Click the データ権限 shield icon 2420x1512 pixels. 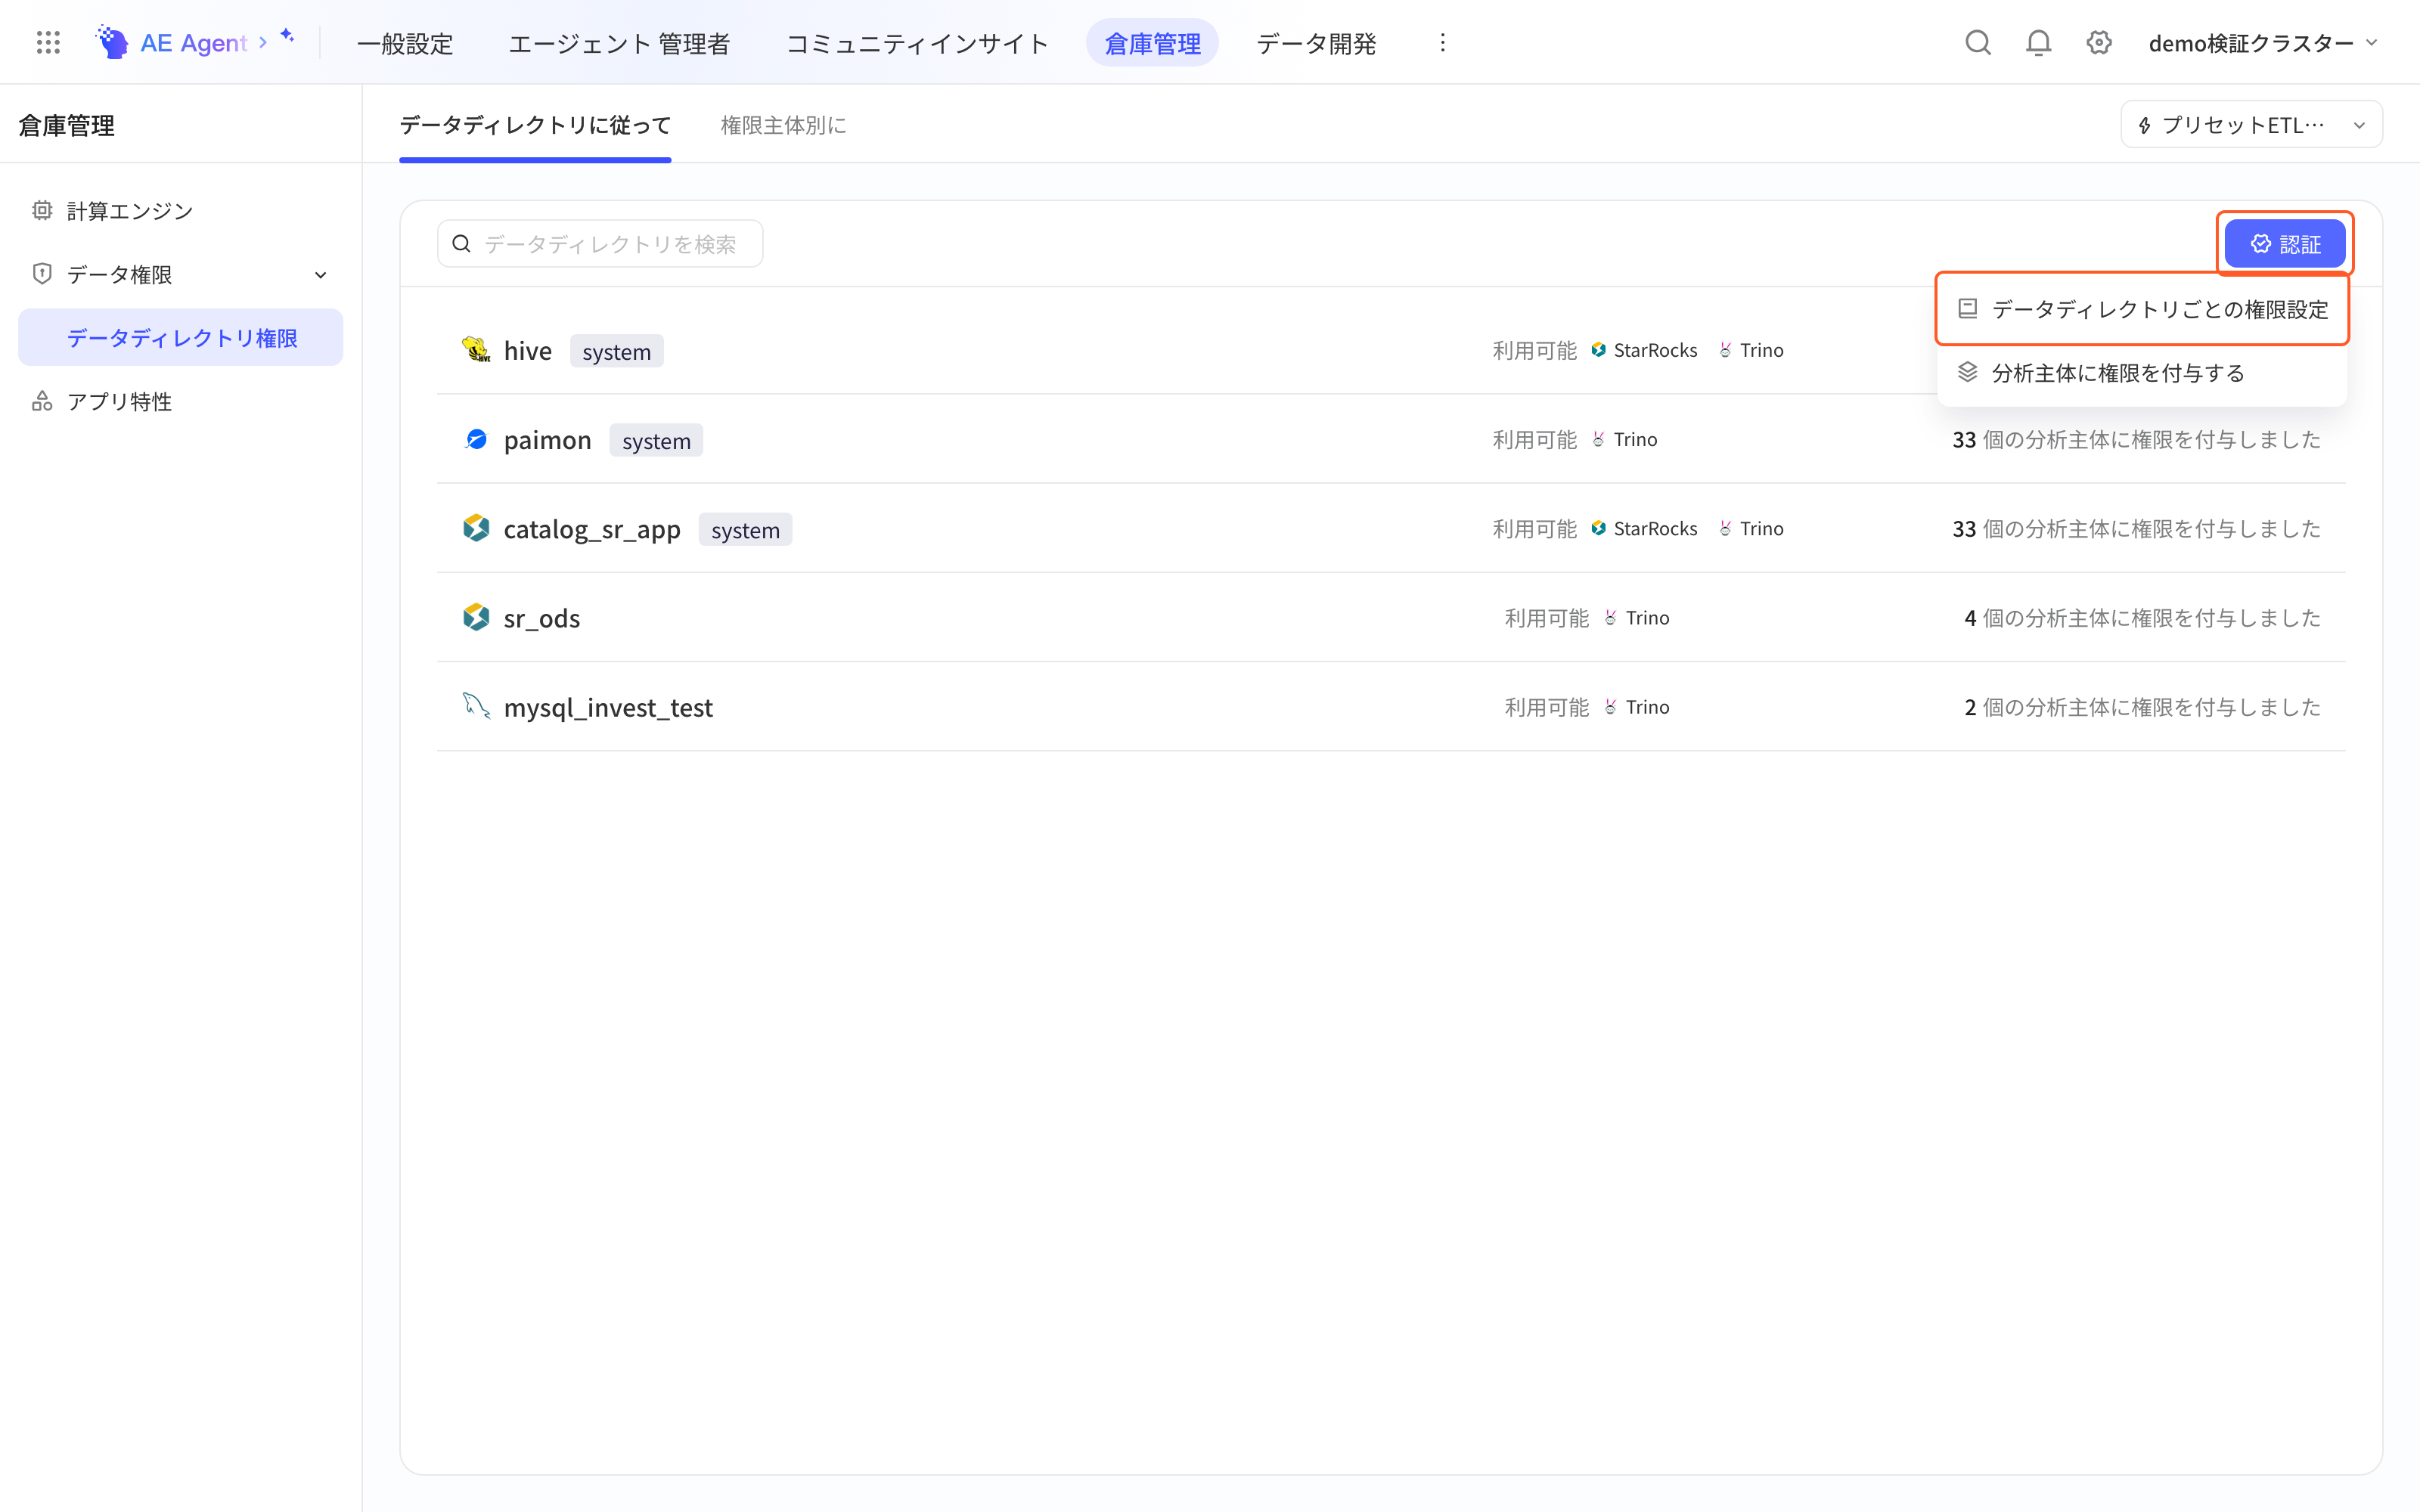[x=42, y=274]
